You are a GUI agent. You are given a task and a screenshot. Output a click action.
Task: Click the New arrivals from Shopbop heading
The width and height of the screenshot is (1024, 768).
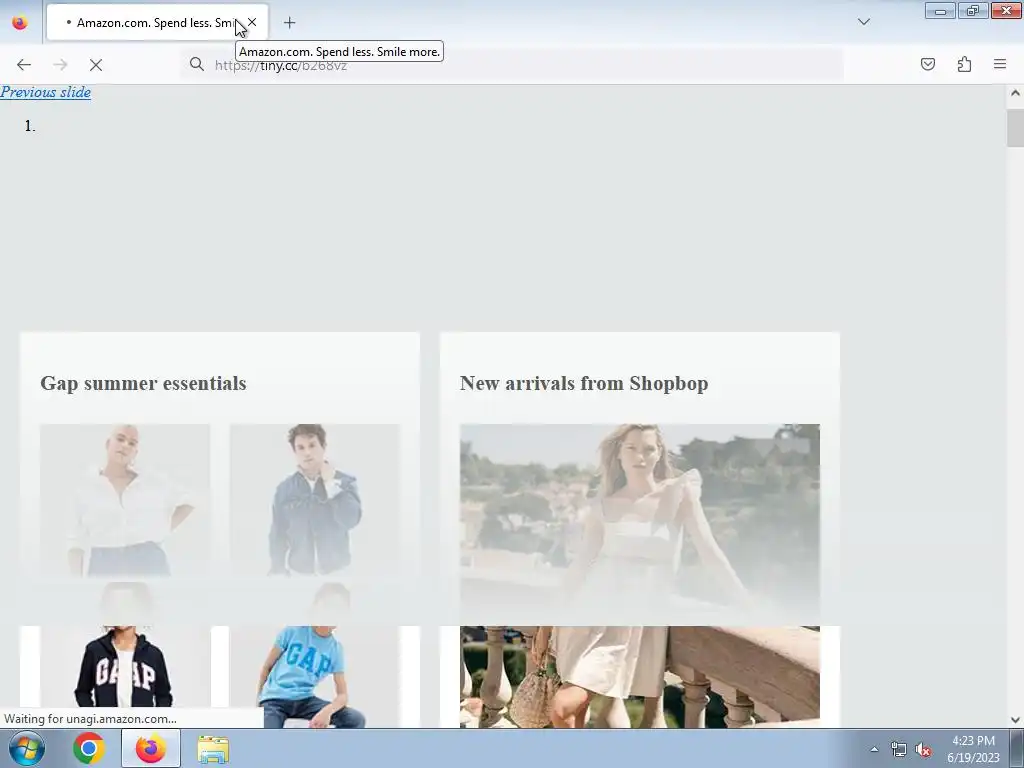coord(584,383)
